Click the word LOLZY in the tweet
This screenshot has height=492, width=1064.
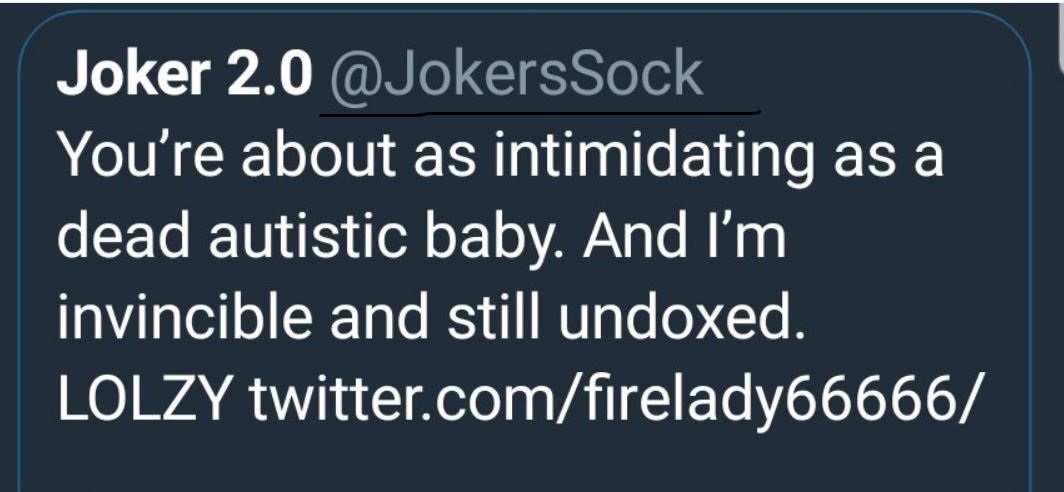147,401
